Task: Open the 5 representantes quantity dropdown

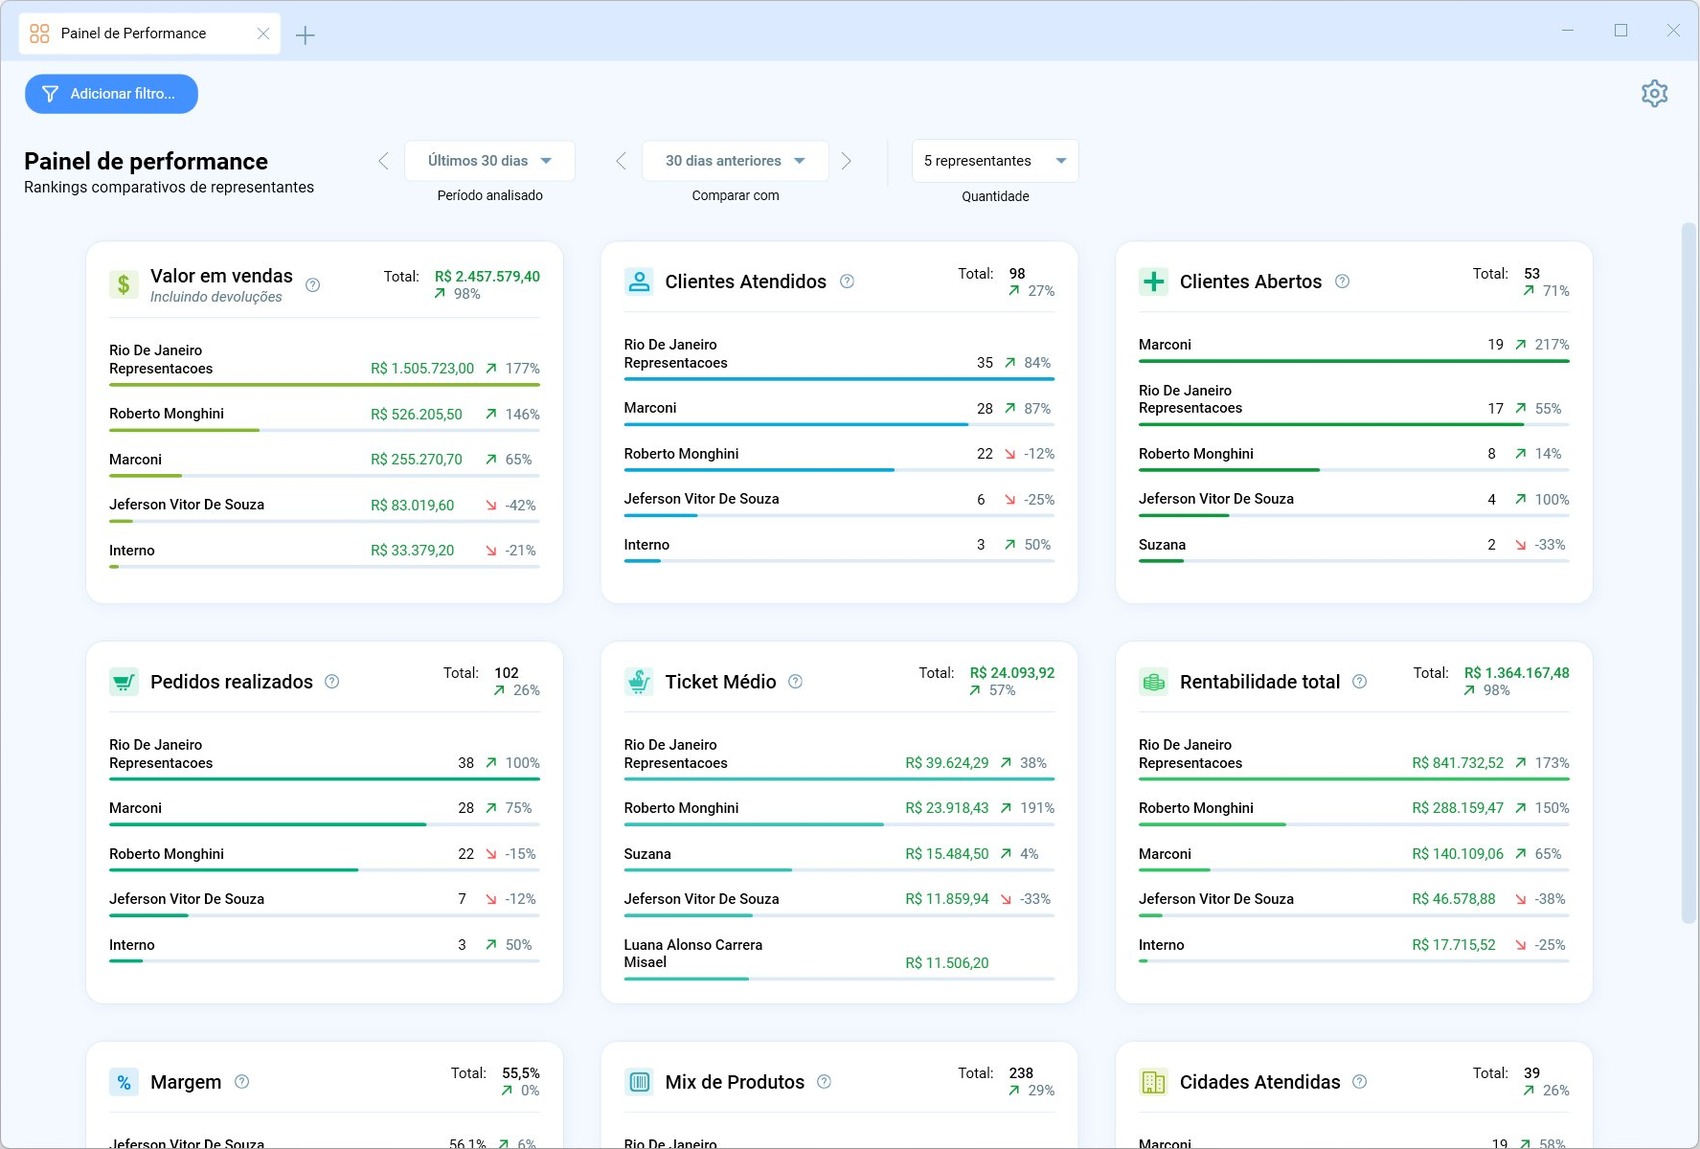Action: [995, 161]
